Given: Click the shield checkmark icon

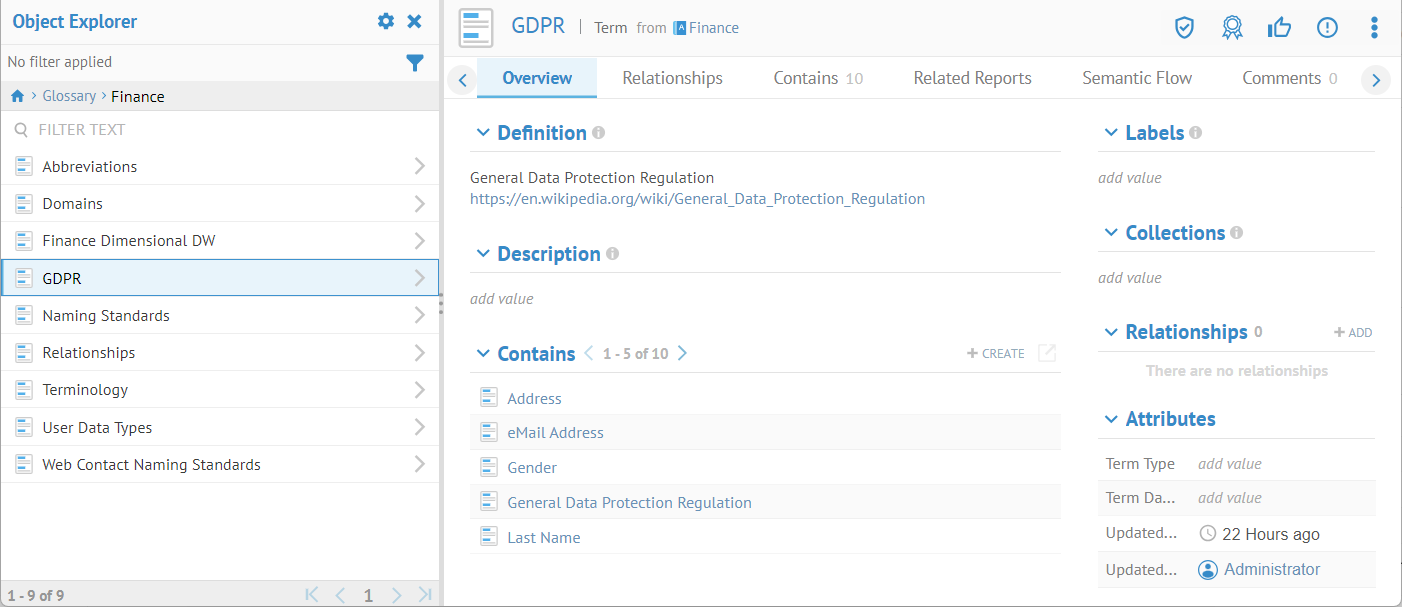Looking at the screenshot, I should 1184,28.
